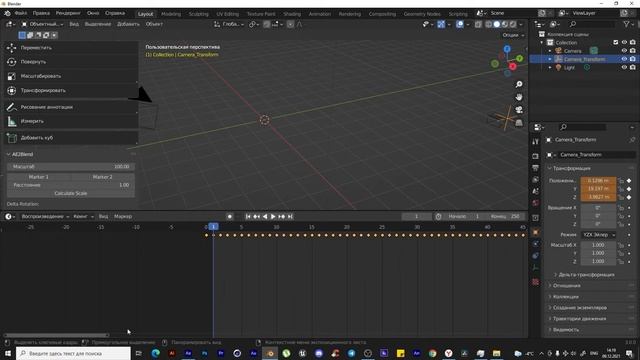Viewport: 640px width, 360px height.
Task: Click the Blender logo menu icon
Action: (x=7, y=13)
